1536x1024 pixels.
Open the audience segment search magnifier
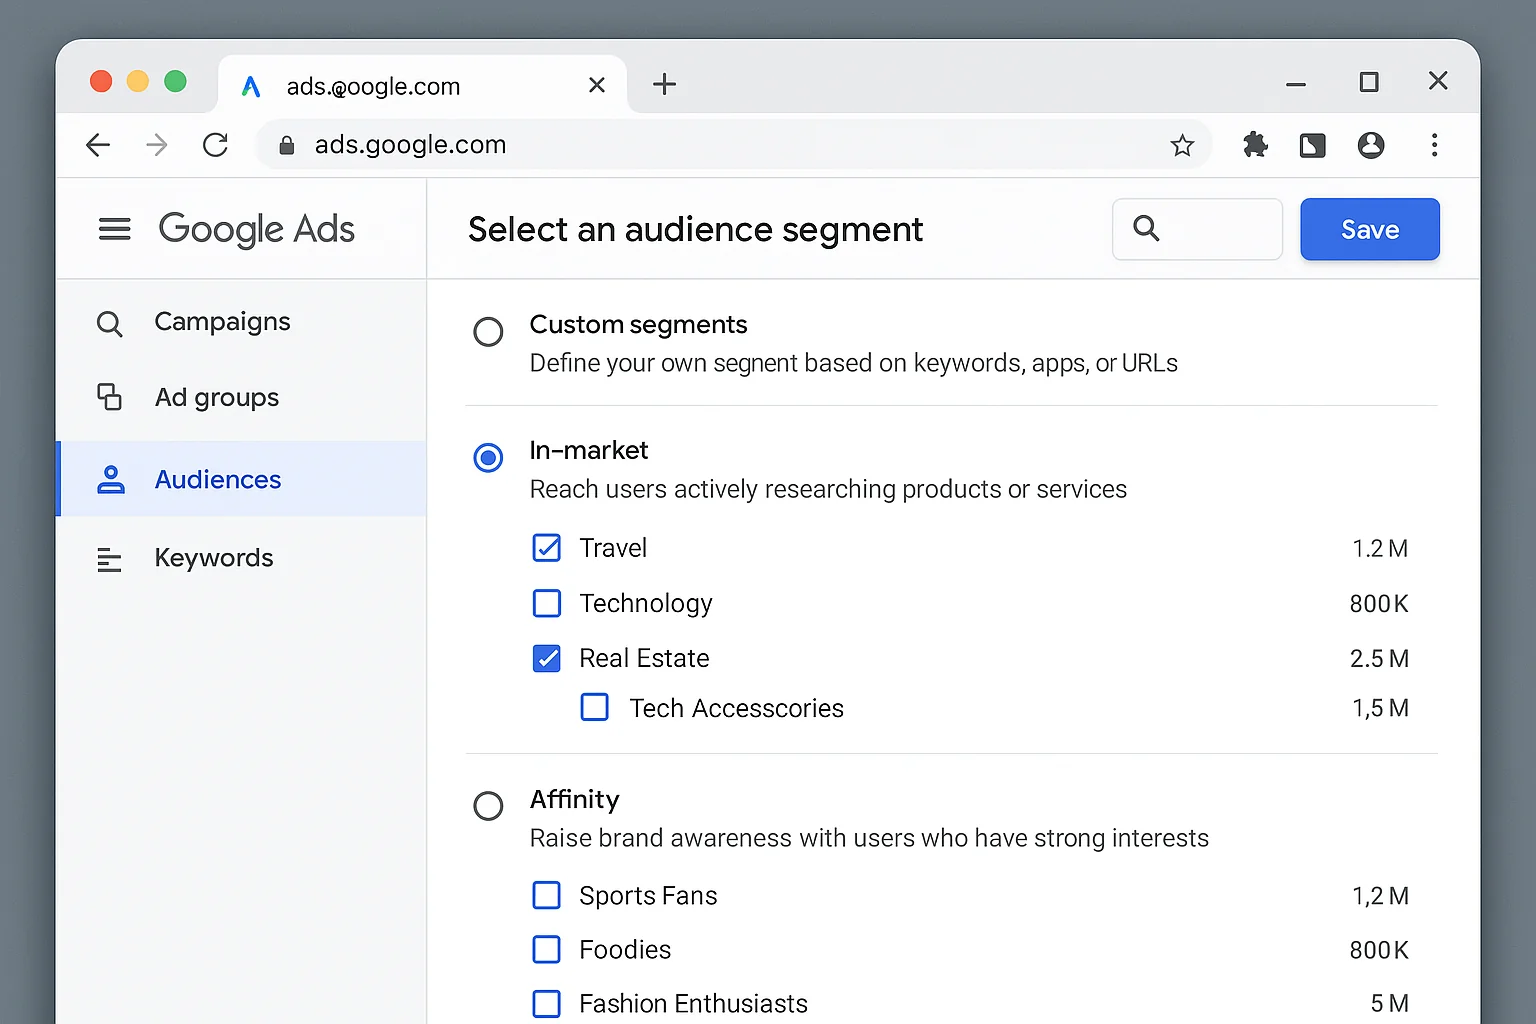(x=1146, y=229)
